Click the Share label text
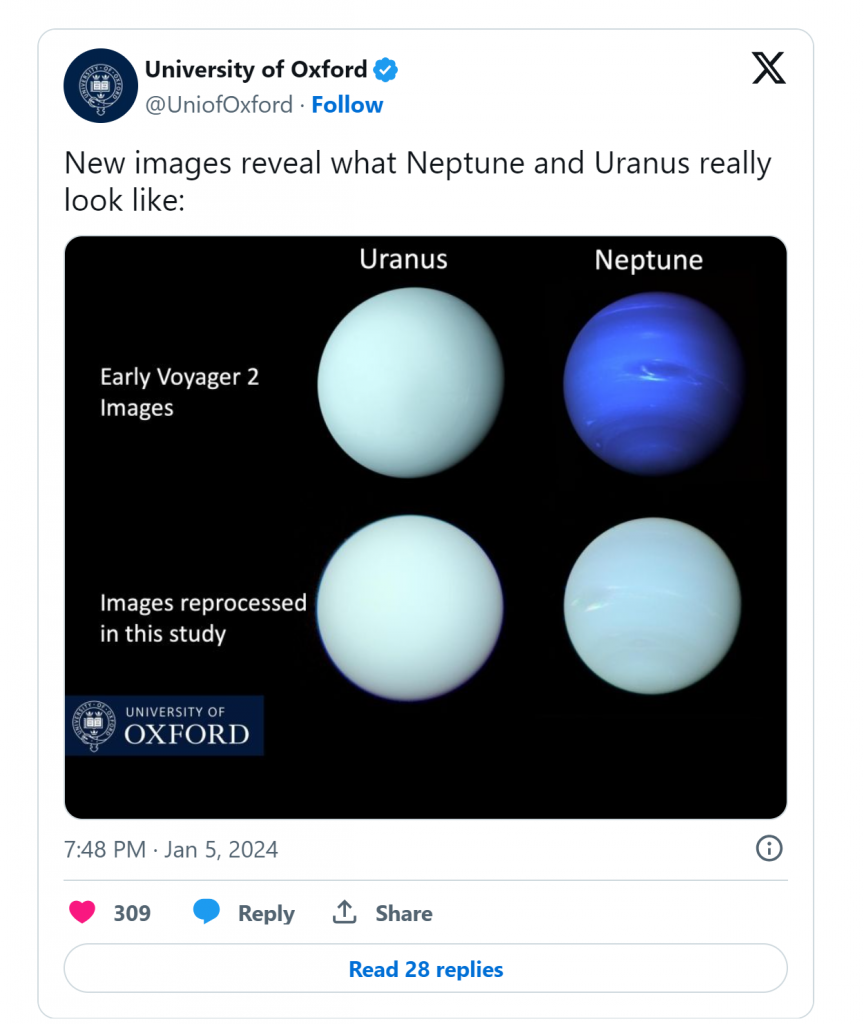The image size is (864, 1024). [x=404, y=913]
